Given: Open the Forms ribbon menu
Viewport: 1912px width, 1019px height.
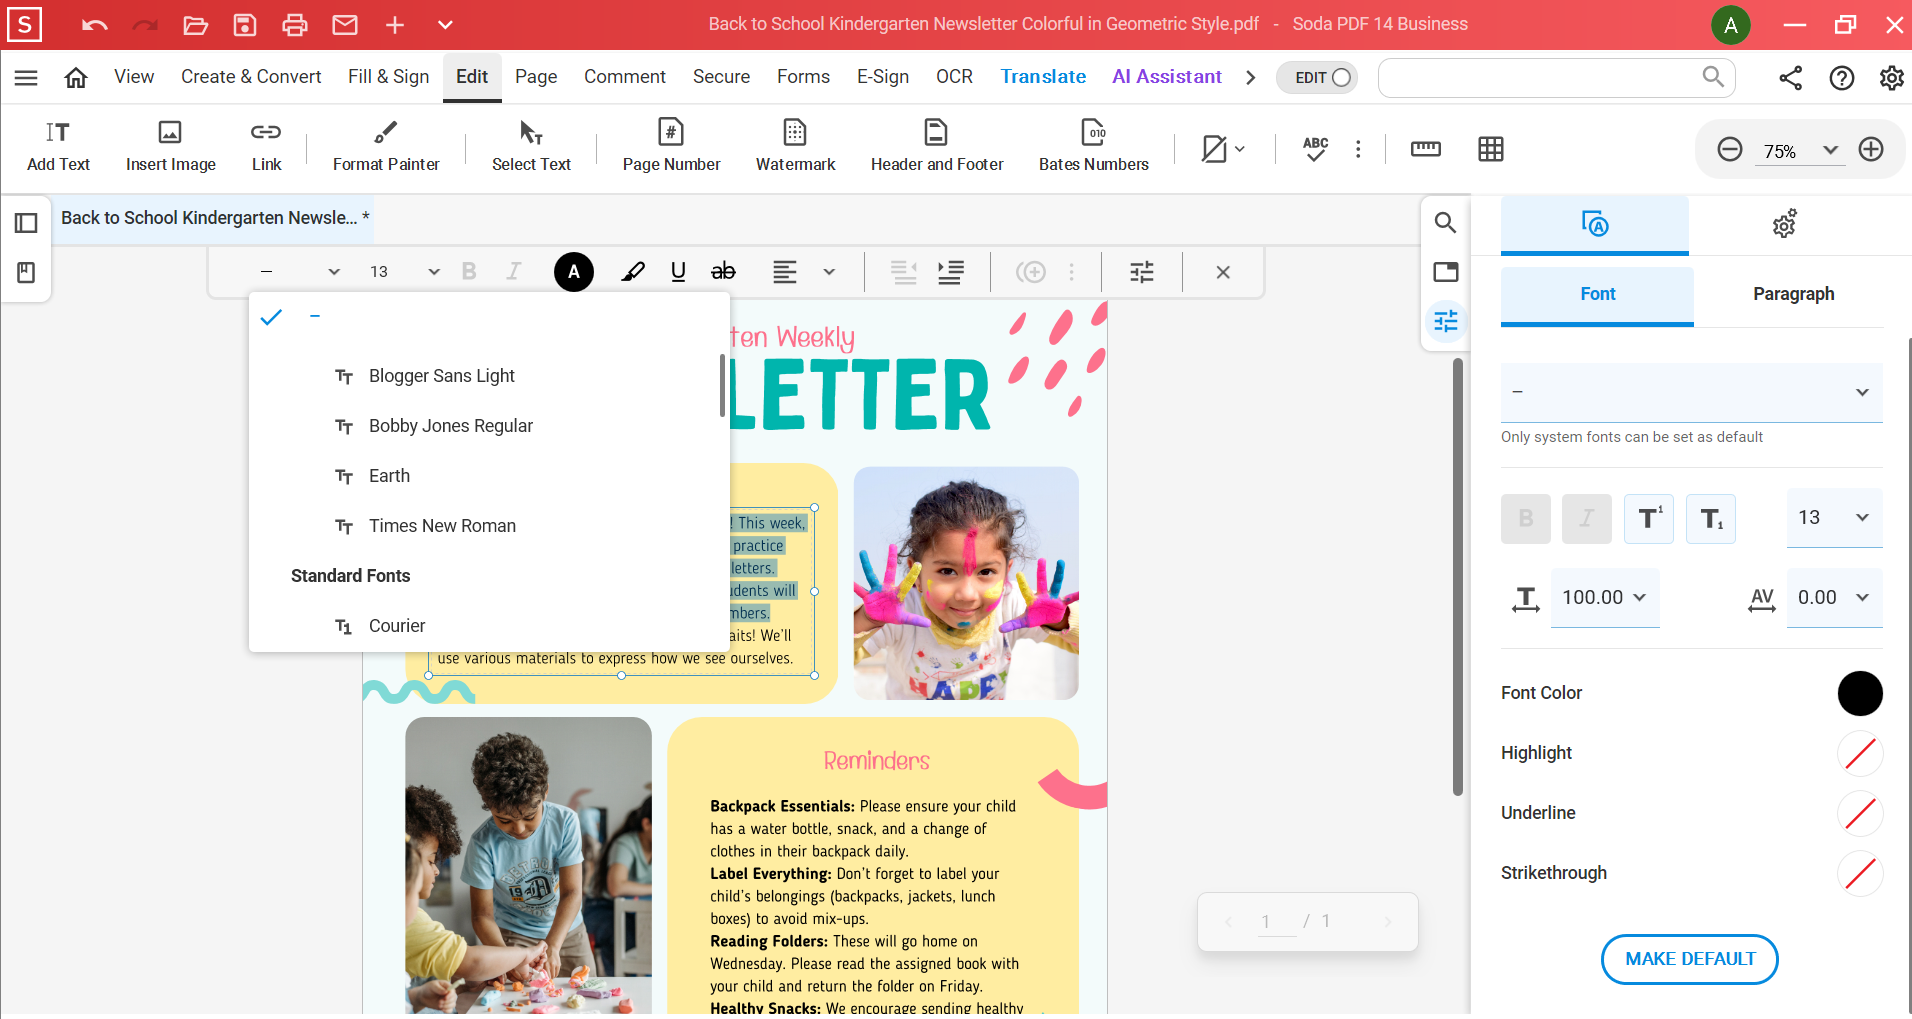Looking at the screenshot, I should coord(803,76).
